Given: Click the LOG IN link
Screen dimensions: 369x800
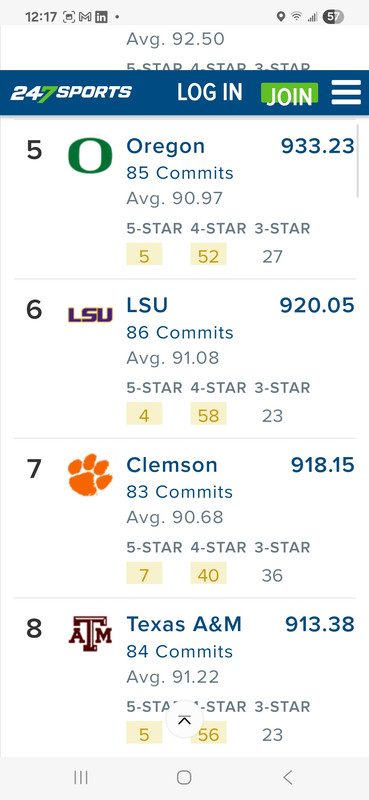Looking at the screenshot, I should pos(210,92).
